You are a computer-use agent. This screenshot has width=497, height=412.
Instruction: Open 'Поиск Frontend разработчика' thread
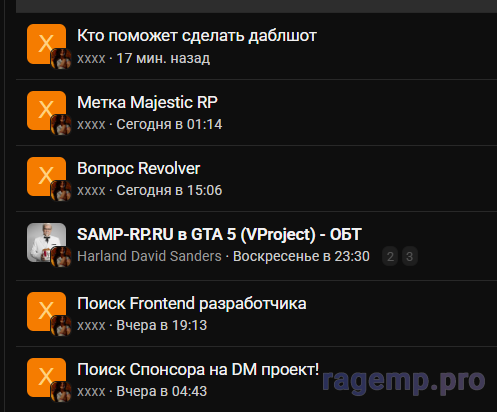[x=192, y=304]
